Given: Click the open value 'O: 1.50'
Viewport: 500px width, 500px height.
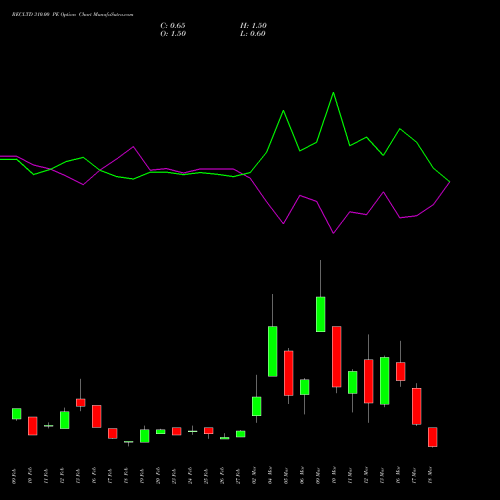Looking at the screenshot, I should pos(173,34).
